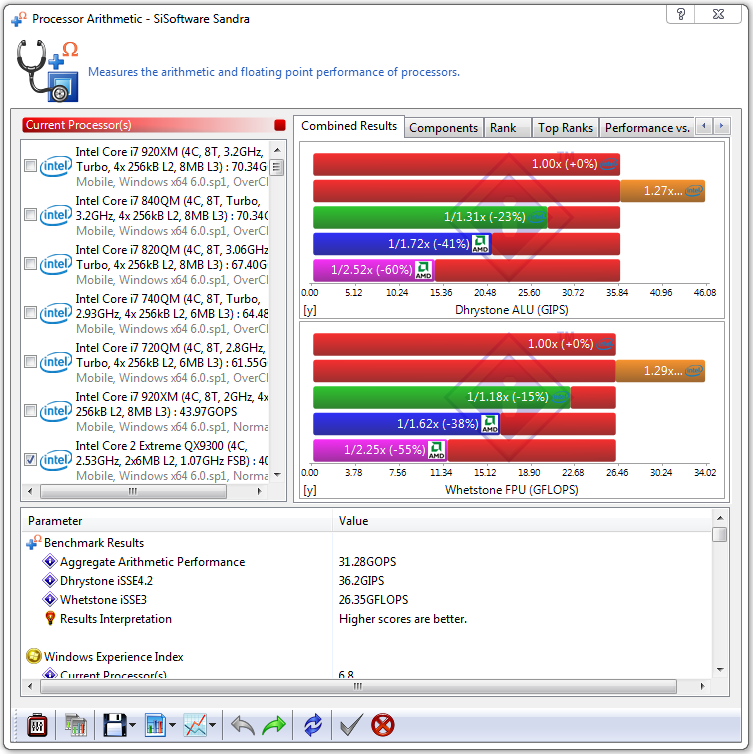
Task: Check the Core i7 920XM 3.2GHz checkbox
Action: coord(30,166)
